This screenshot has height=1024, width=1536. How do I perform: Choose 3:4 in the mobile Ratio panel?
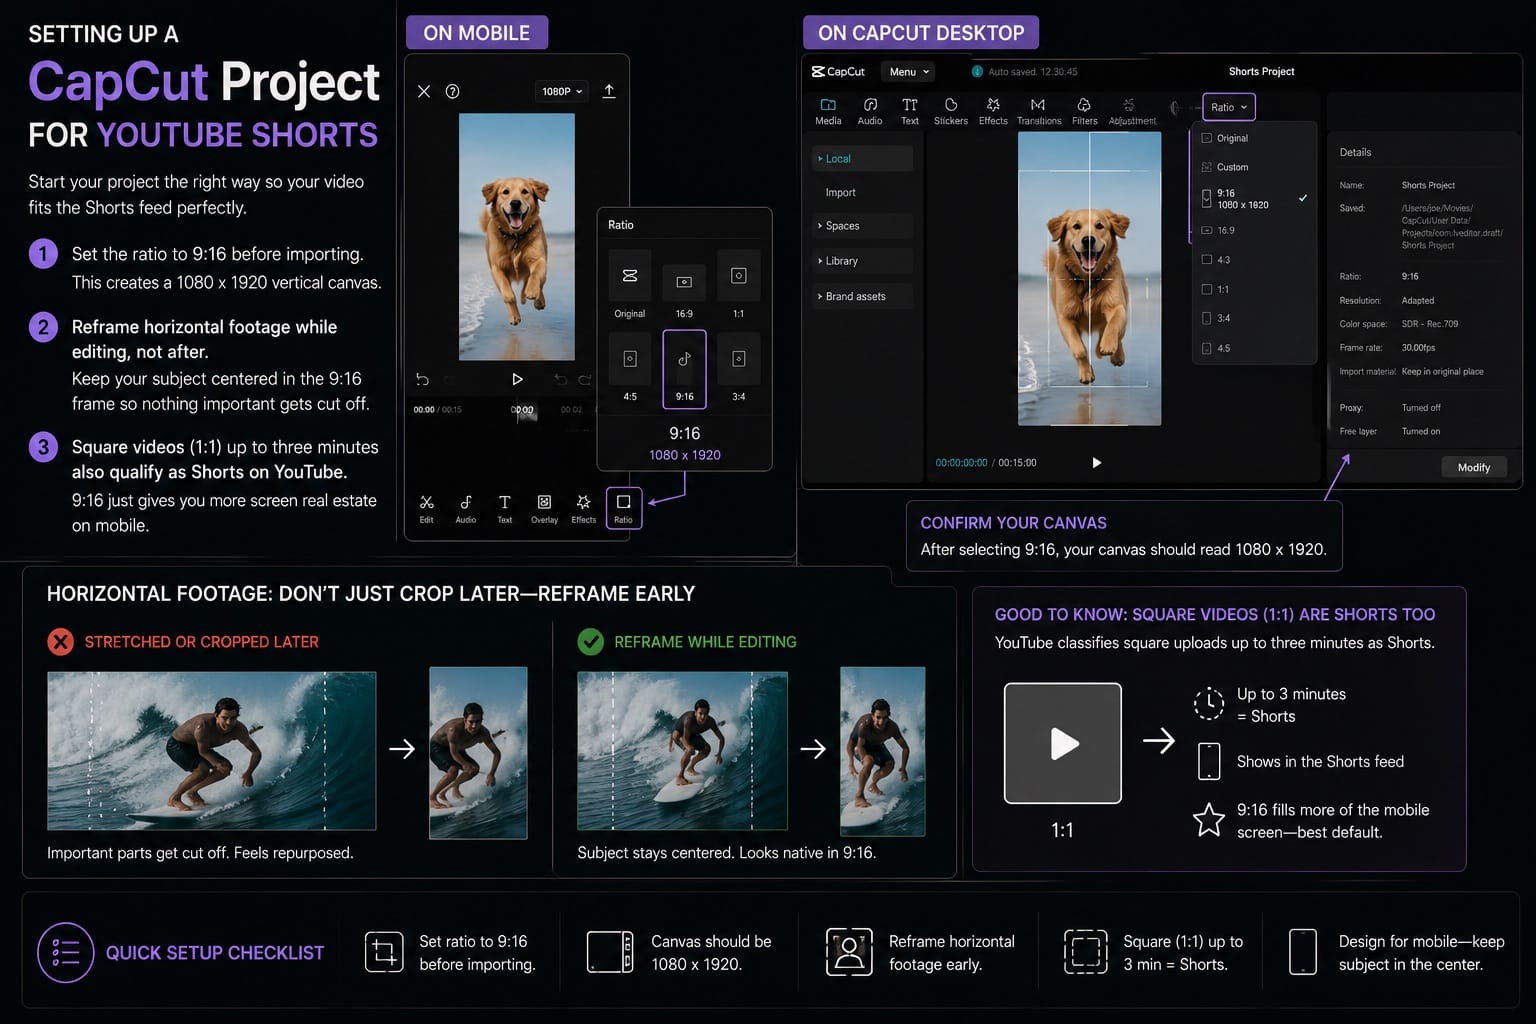pyautogui.click(x=739, y=369)
